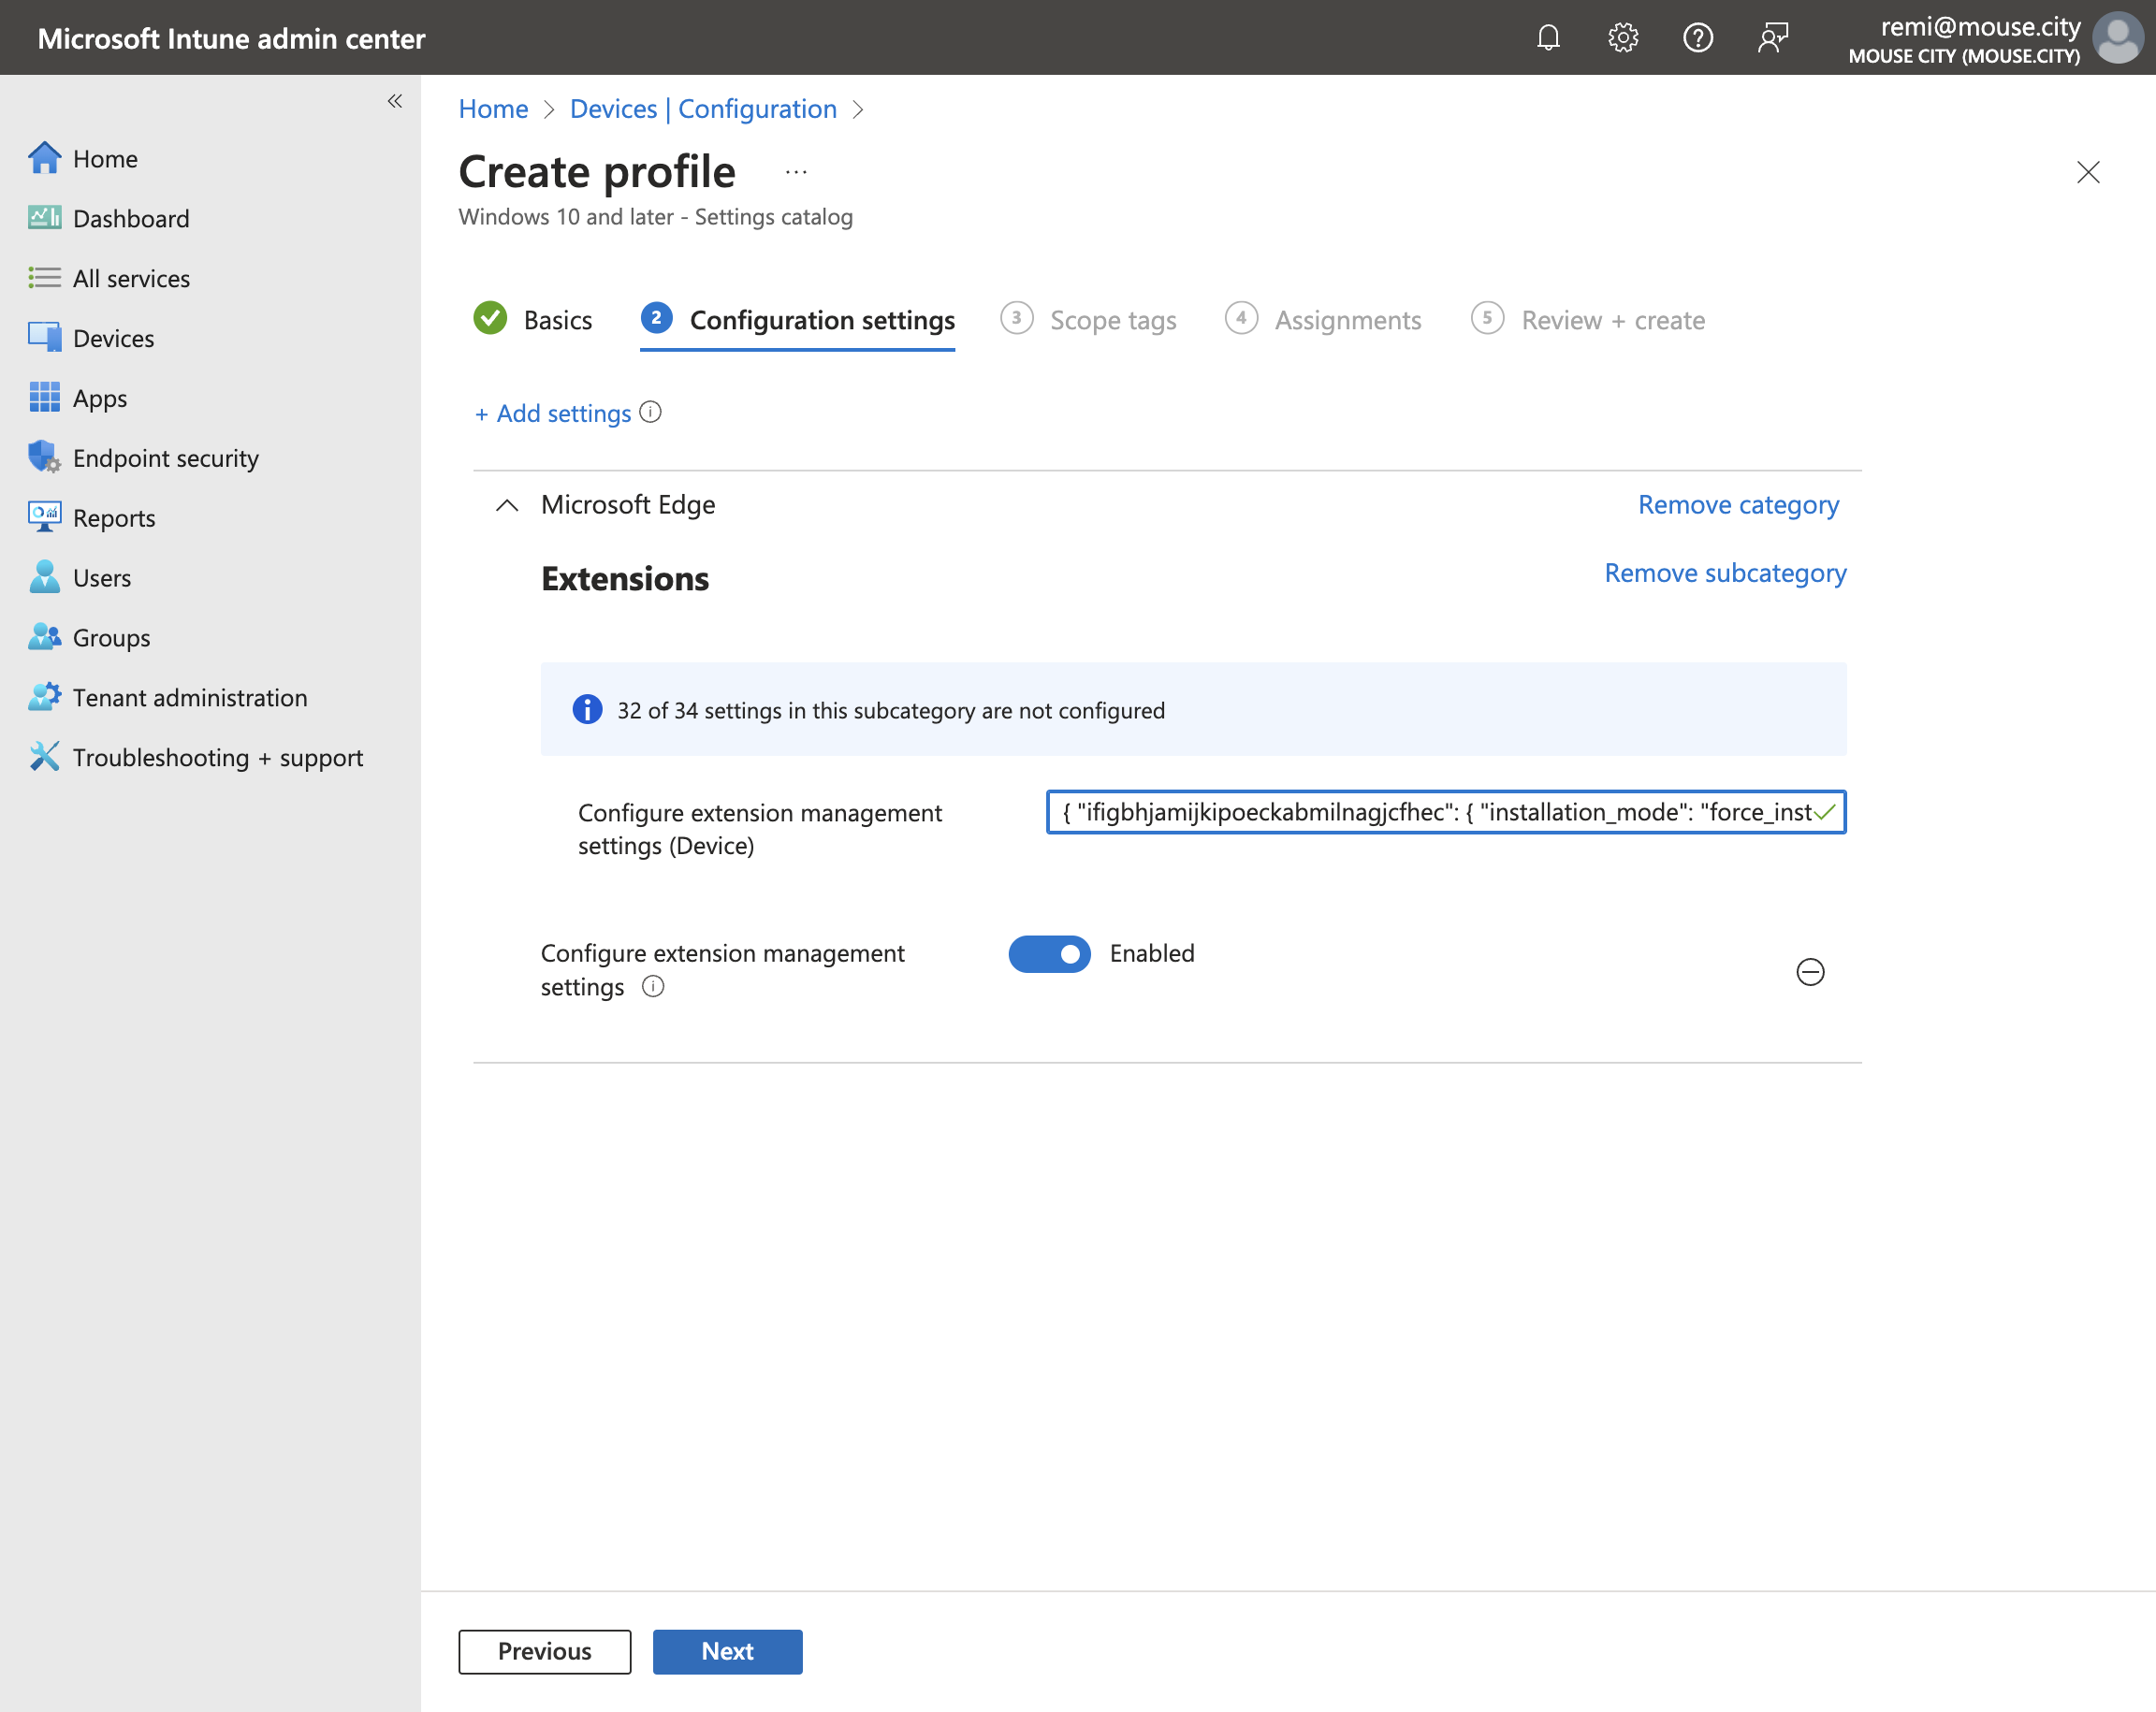Viewport: 2156px width, 1712px height.
Task: Open the Create profile ellipsis menu
Action: 796,173
